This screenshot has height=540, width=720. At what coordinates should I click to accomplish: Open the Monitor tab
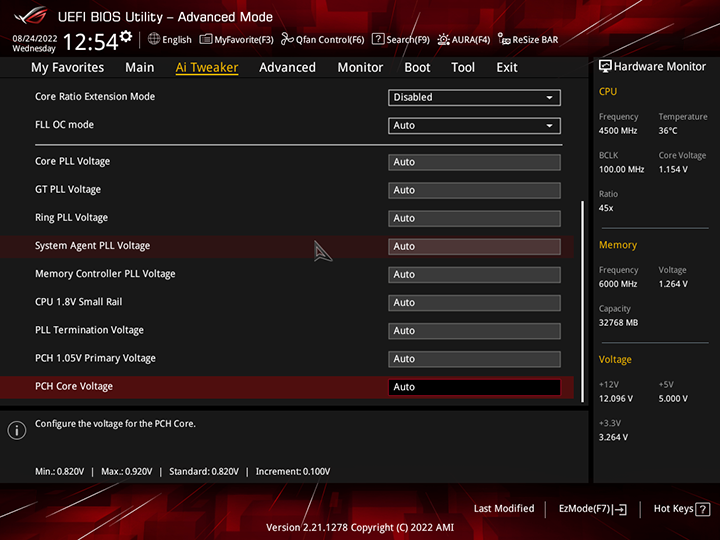360,68
